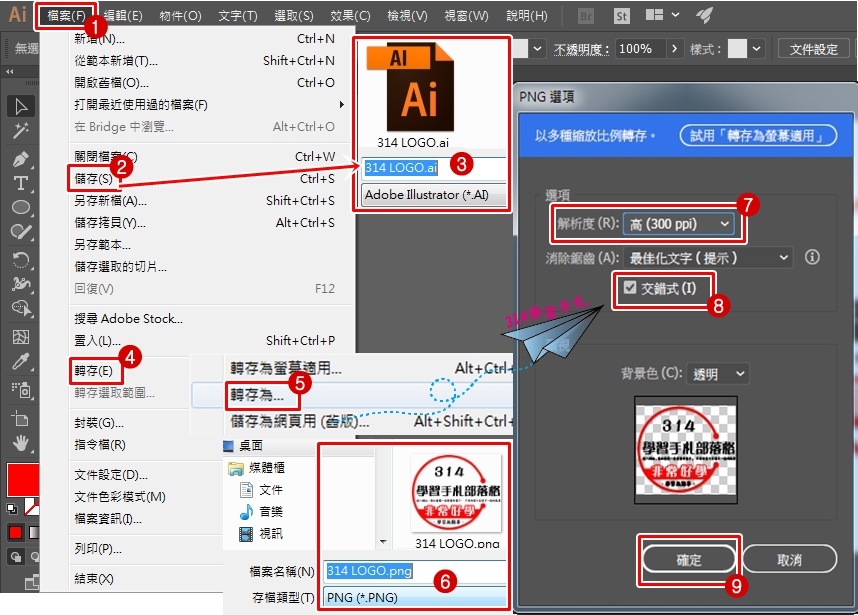Select the Ellipse tool
Viewport: 858px width, 615px height.
pos(21,207)
